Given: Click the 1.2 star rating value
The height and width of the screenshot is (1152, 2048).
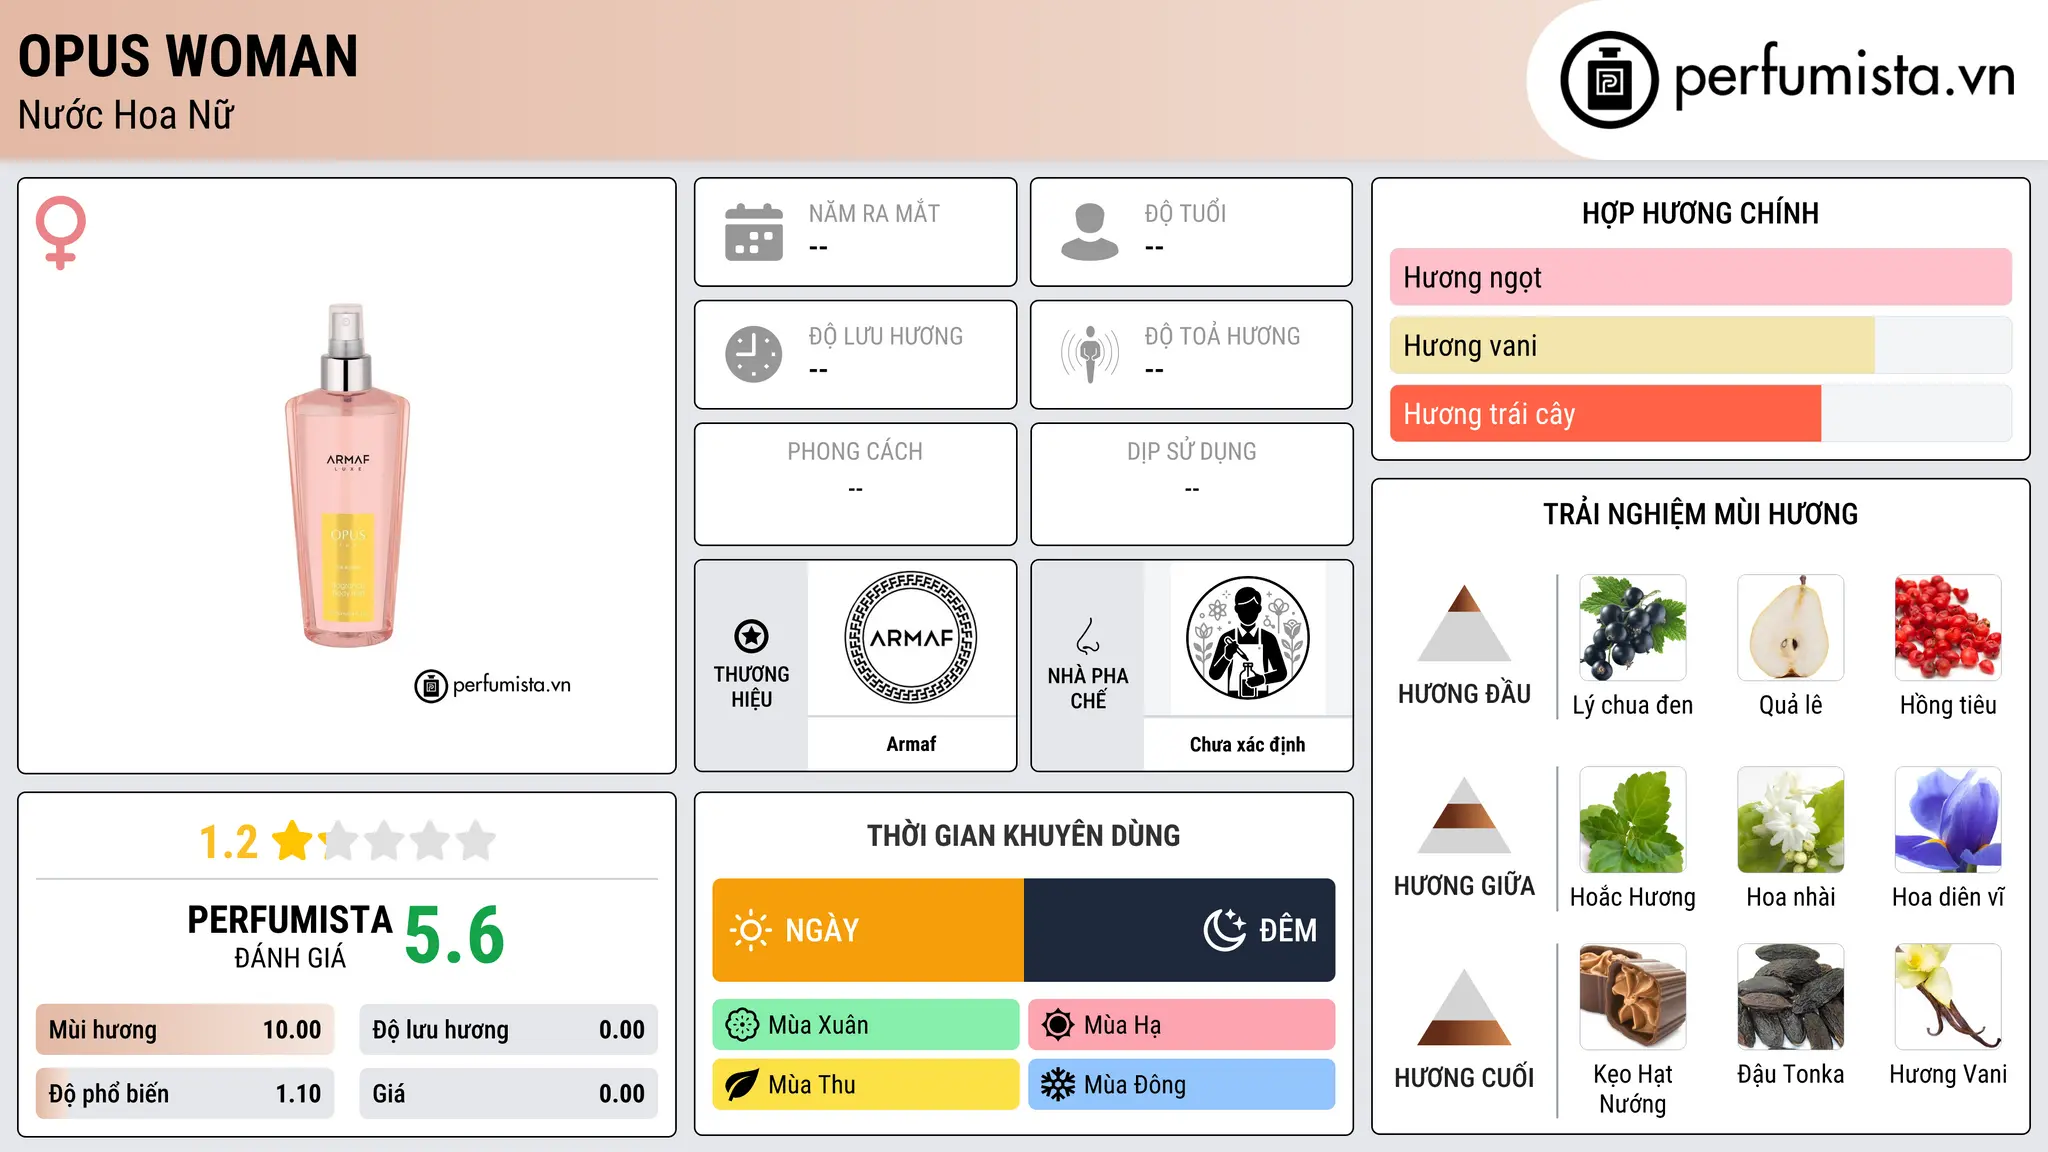Looking at the screenshot, I should coord(229,842).
